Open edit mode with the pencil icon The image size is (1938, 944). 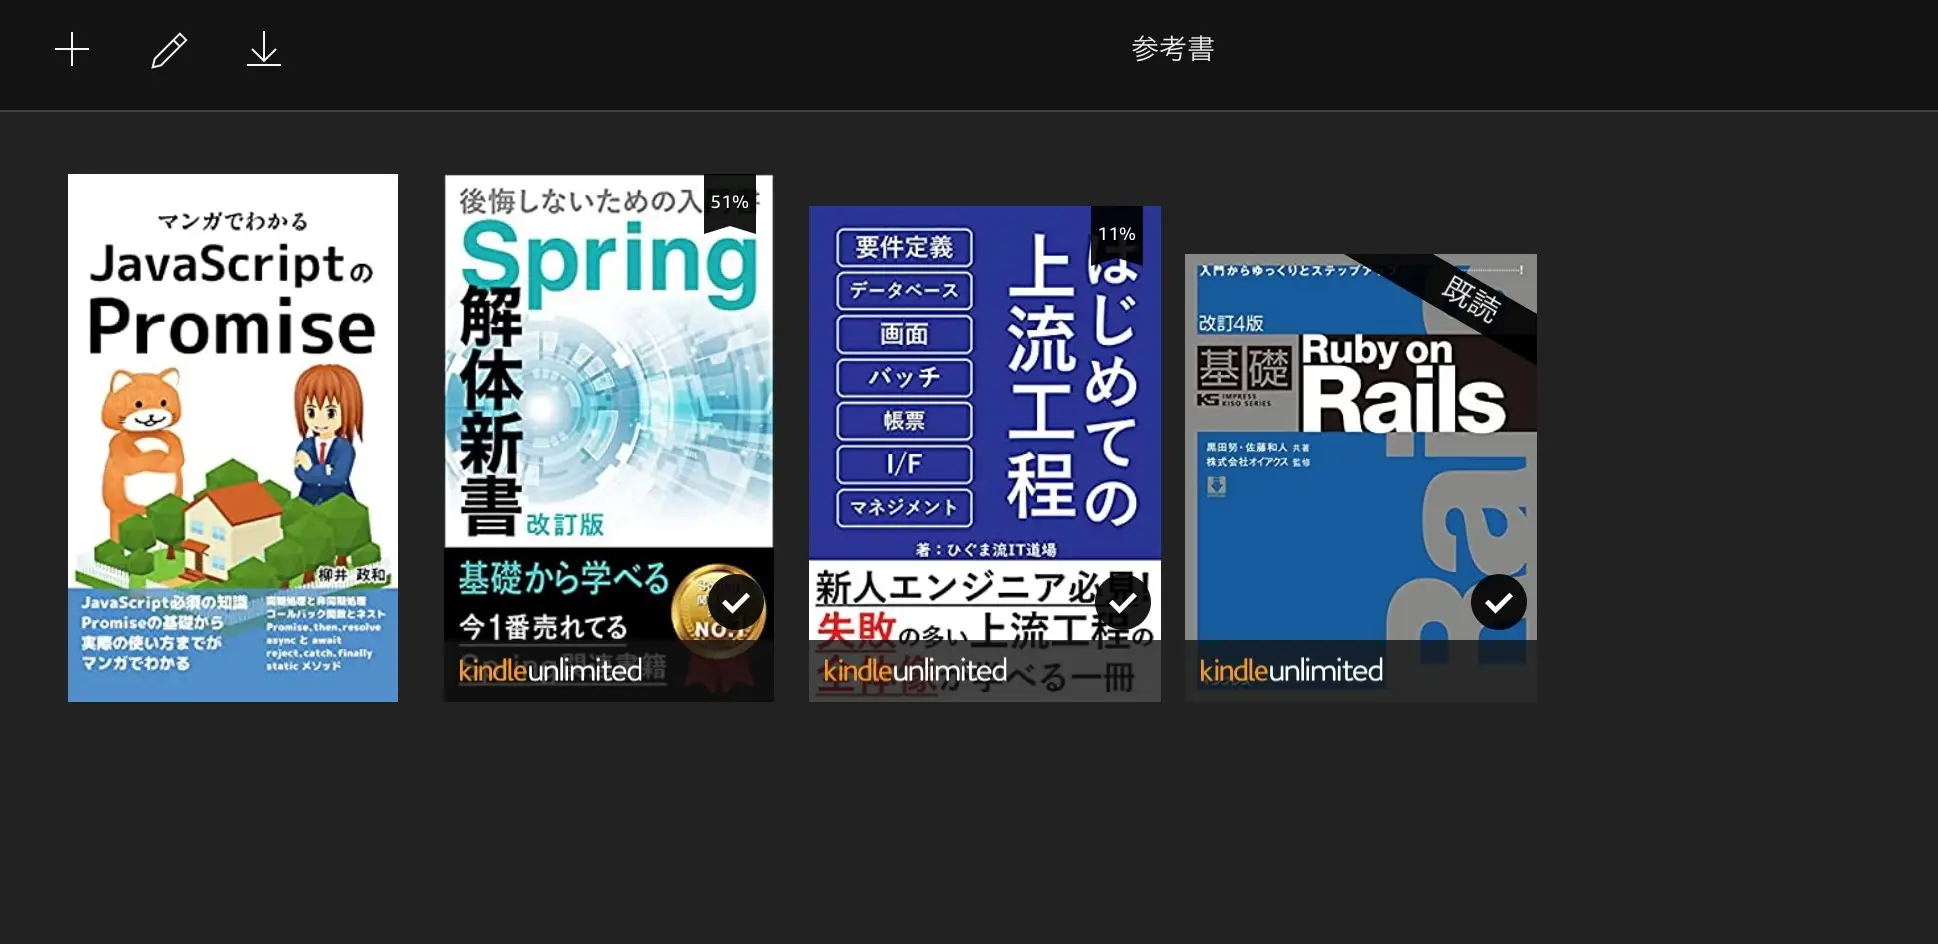pyautogui.click(x=169, y=50)
